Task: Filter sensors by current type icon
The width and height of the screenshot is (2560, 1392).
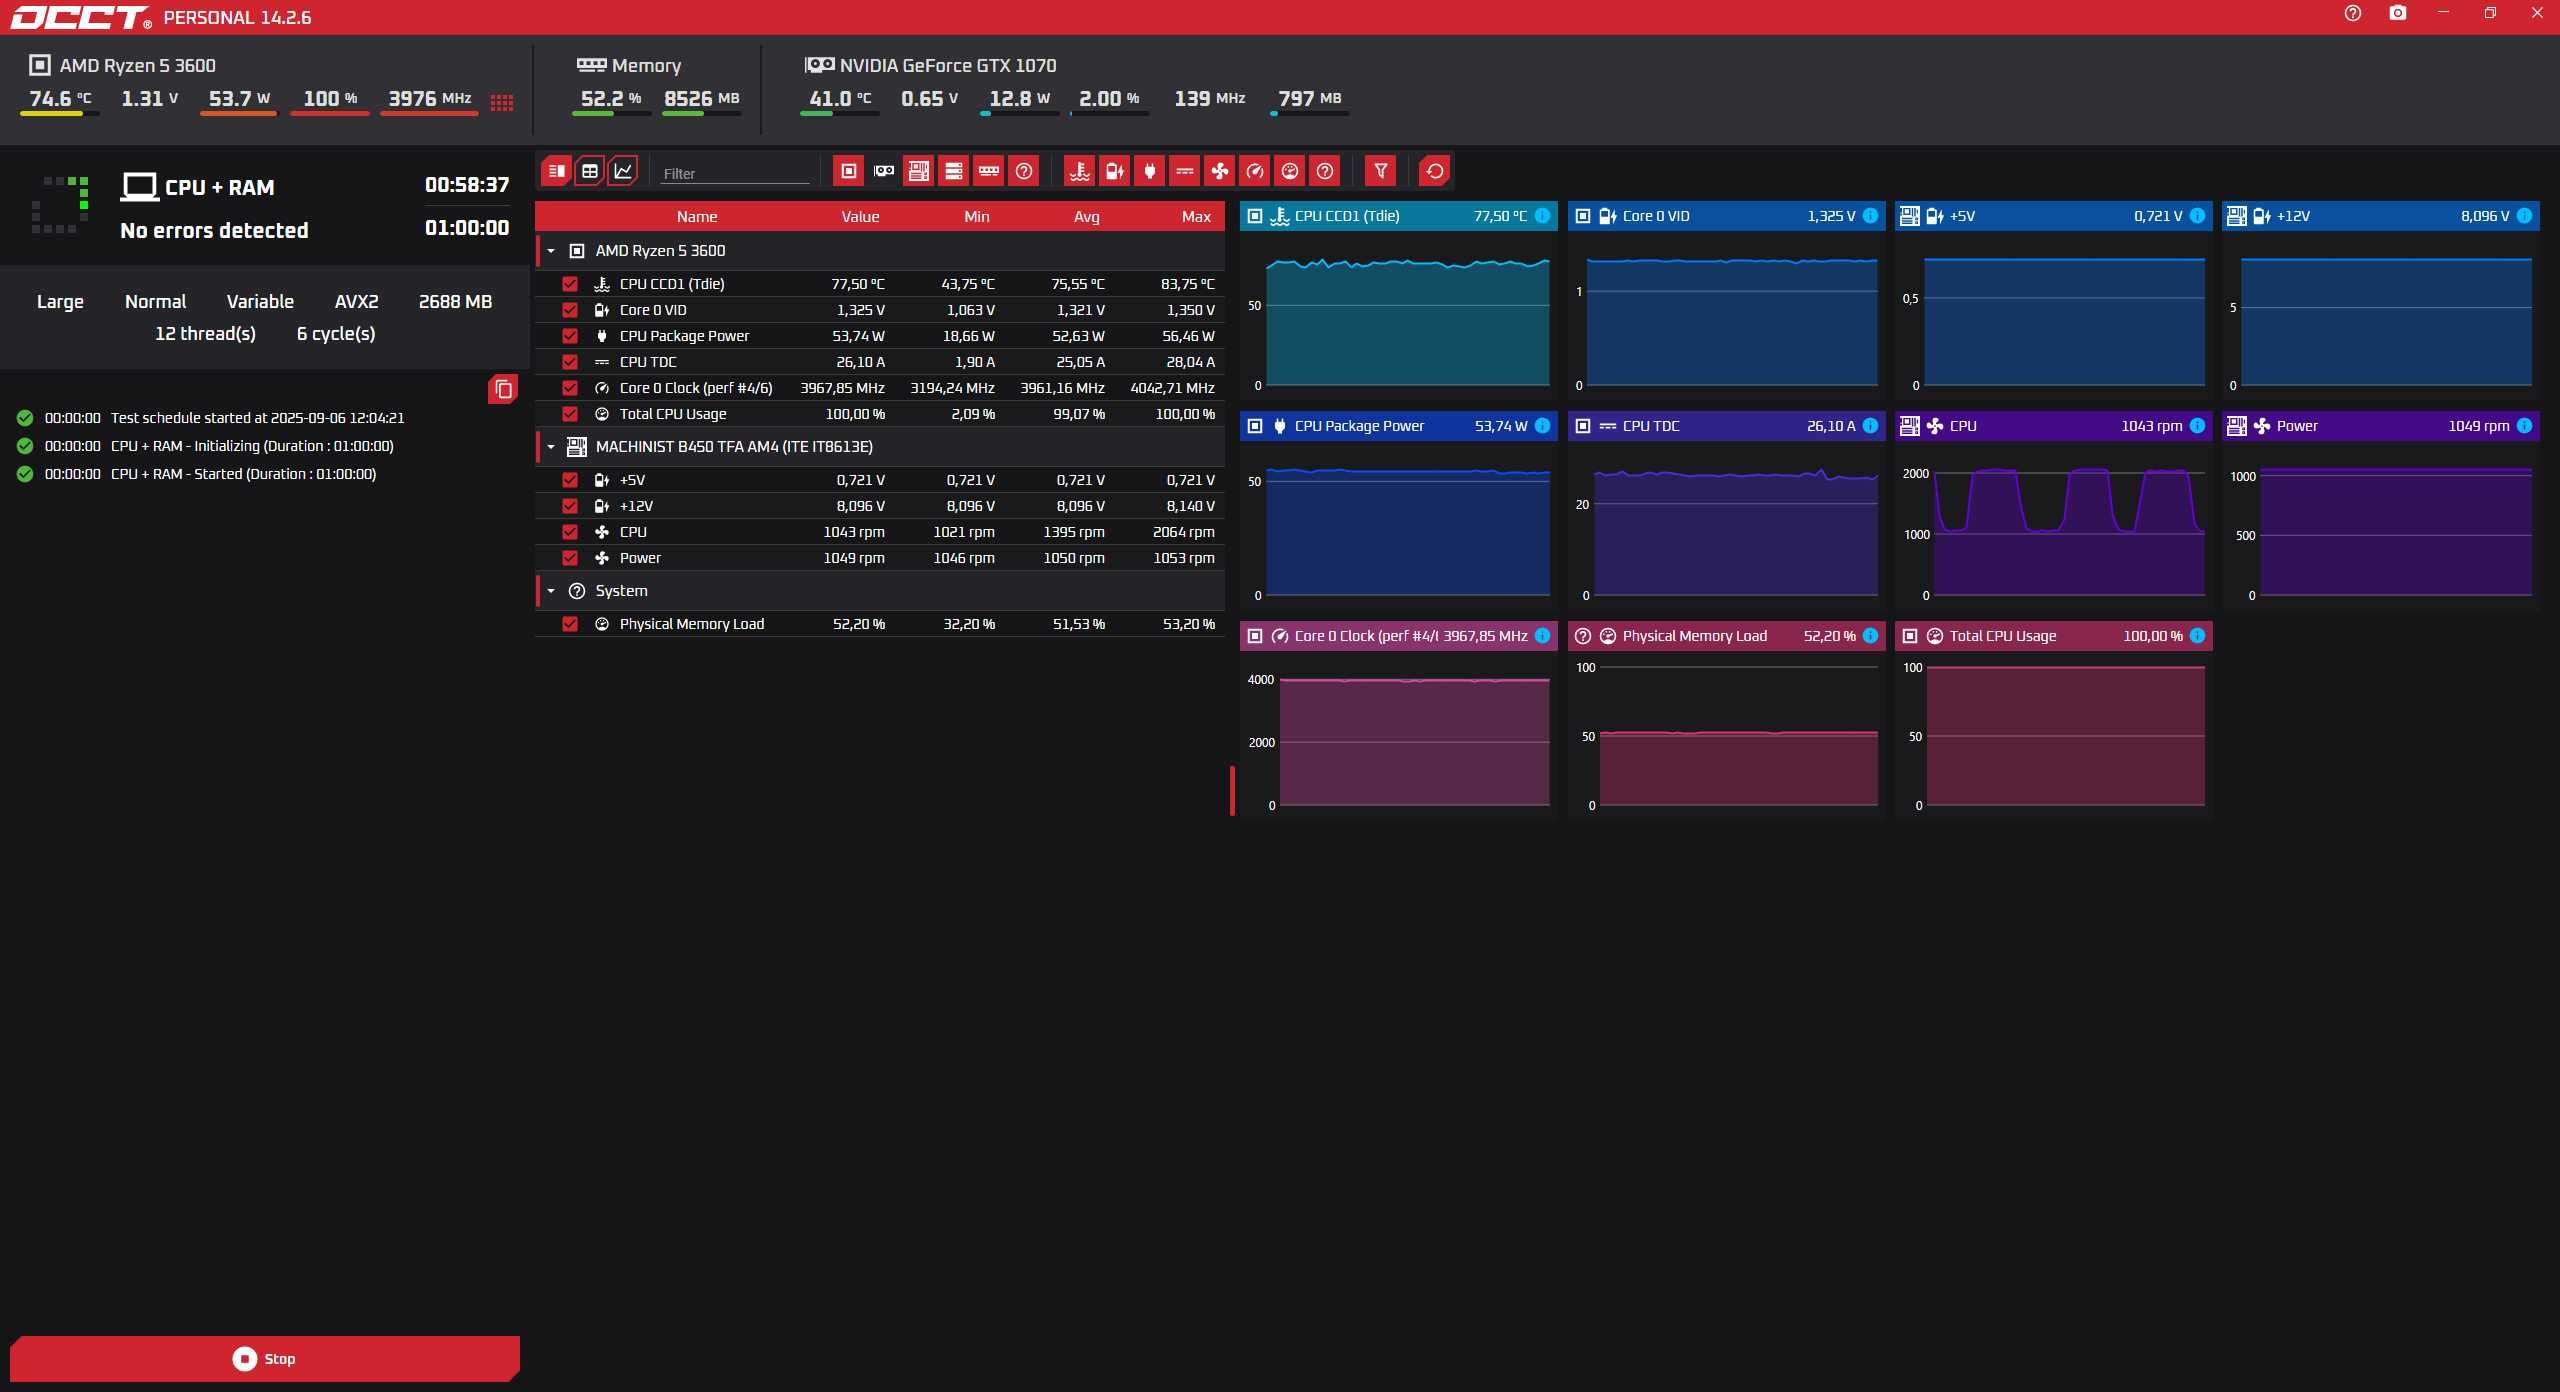Action: coord(1185,171)
